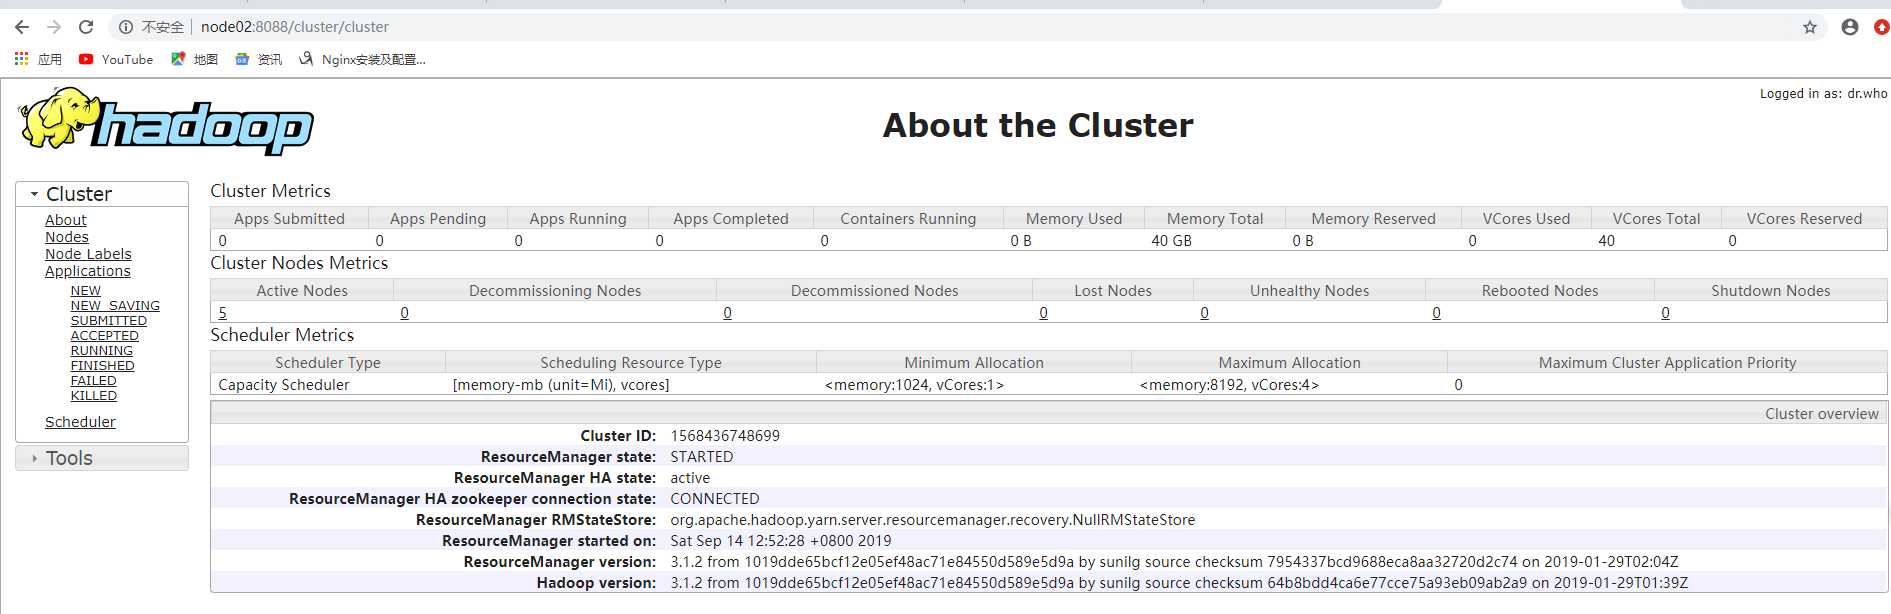
Task: Show SUBMITTED applications
Action: 109,321
